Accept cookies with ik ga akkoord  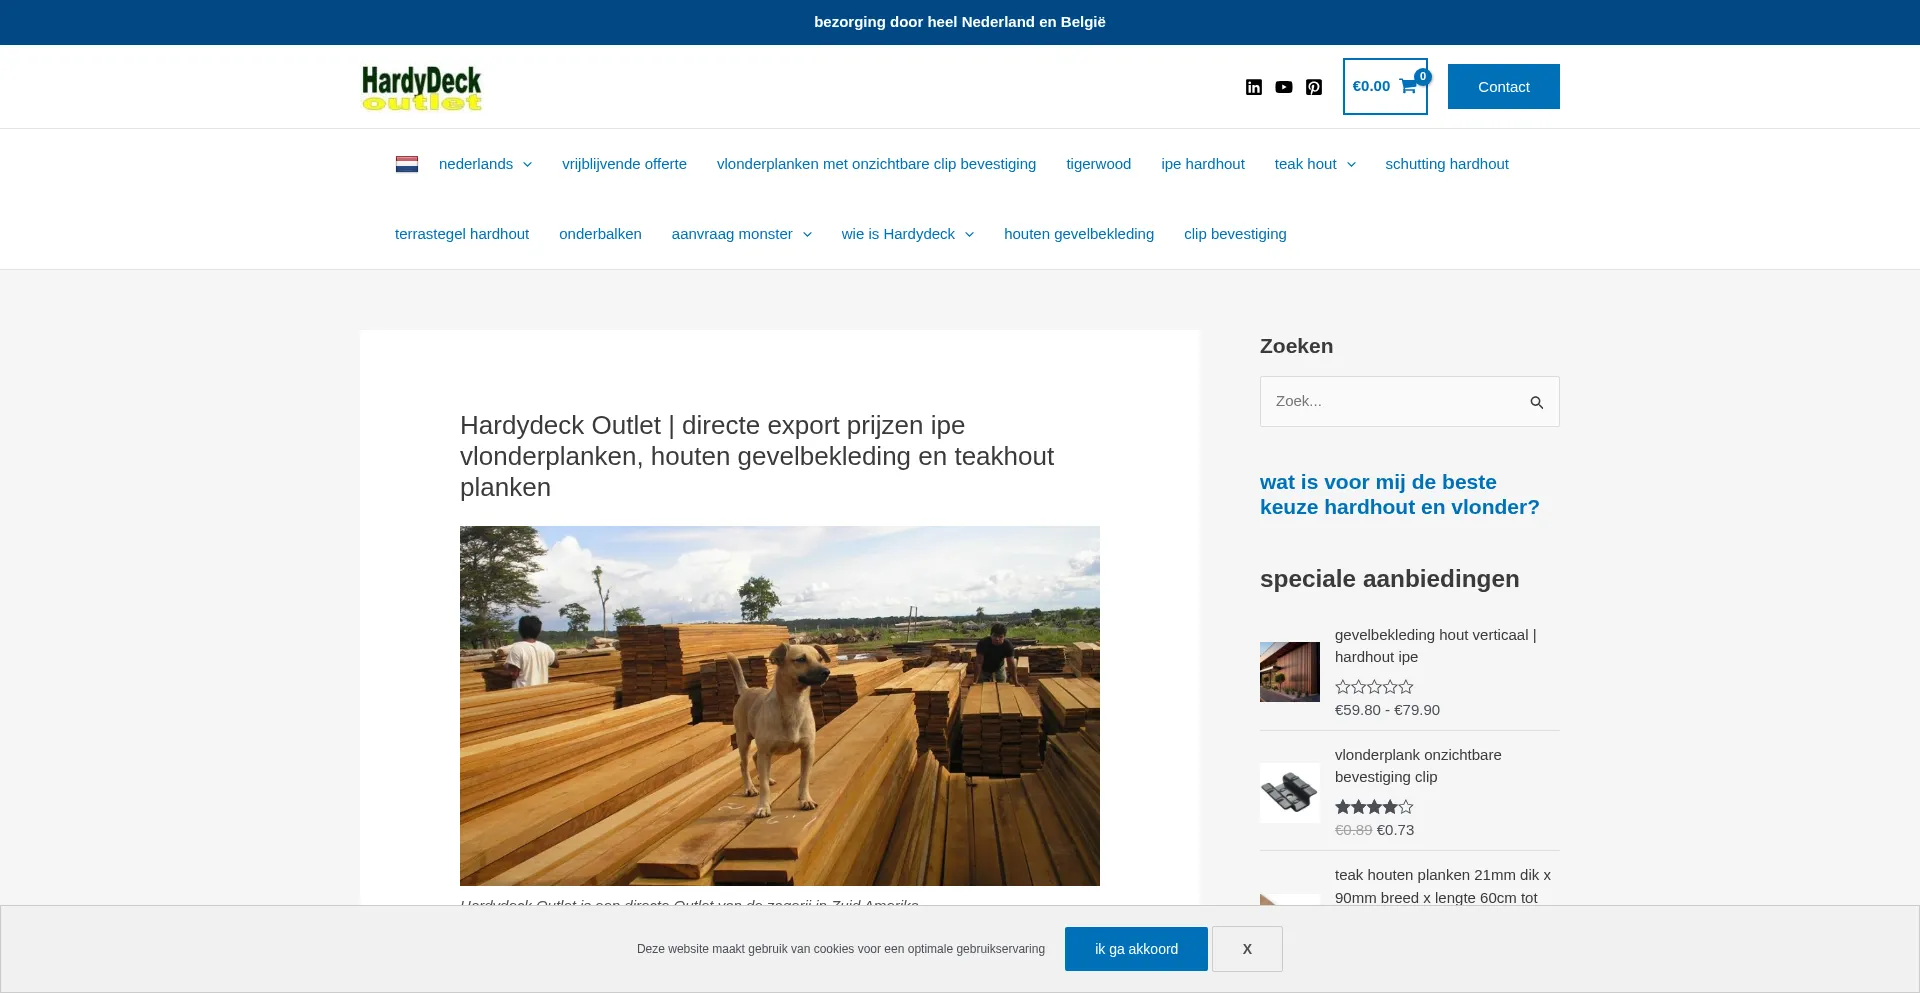pos(1135,949)
